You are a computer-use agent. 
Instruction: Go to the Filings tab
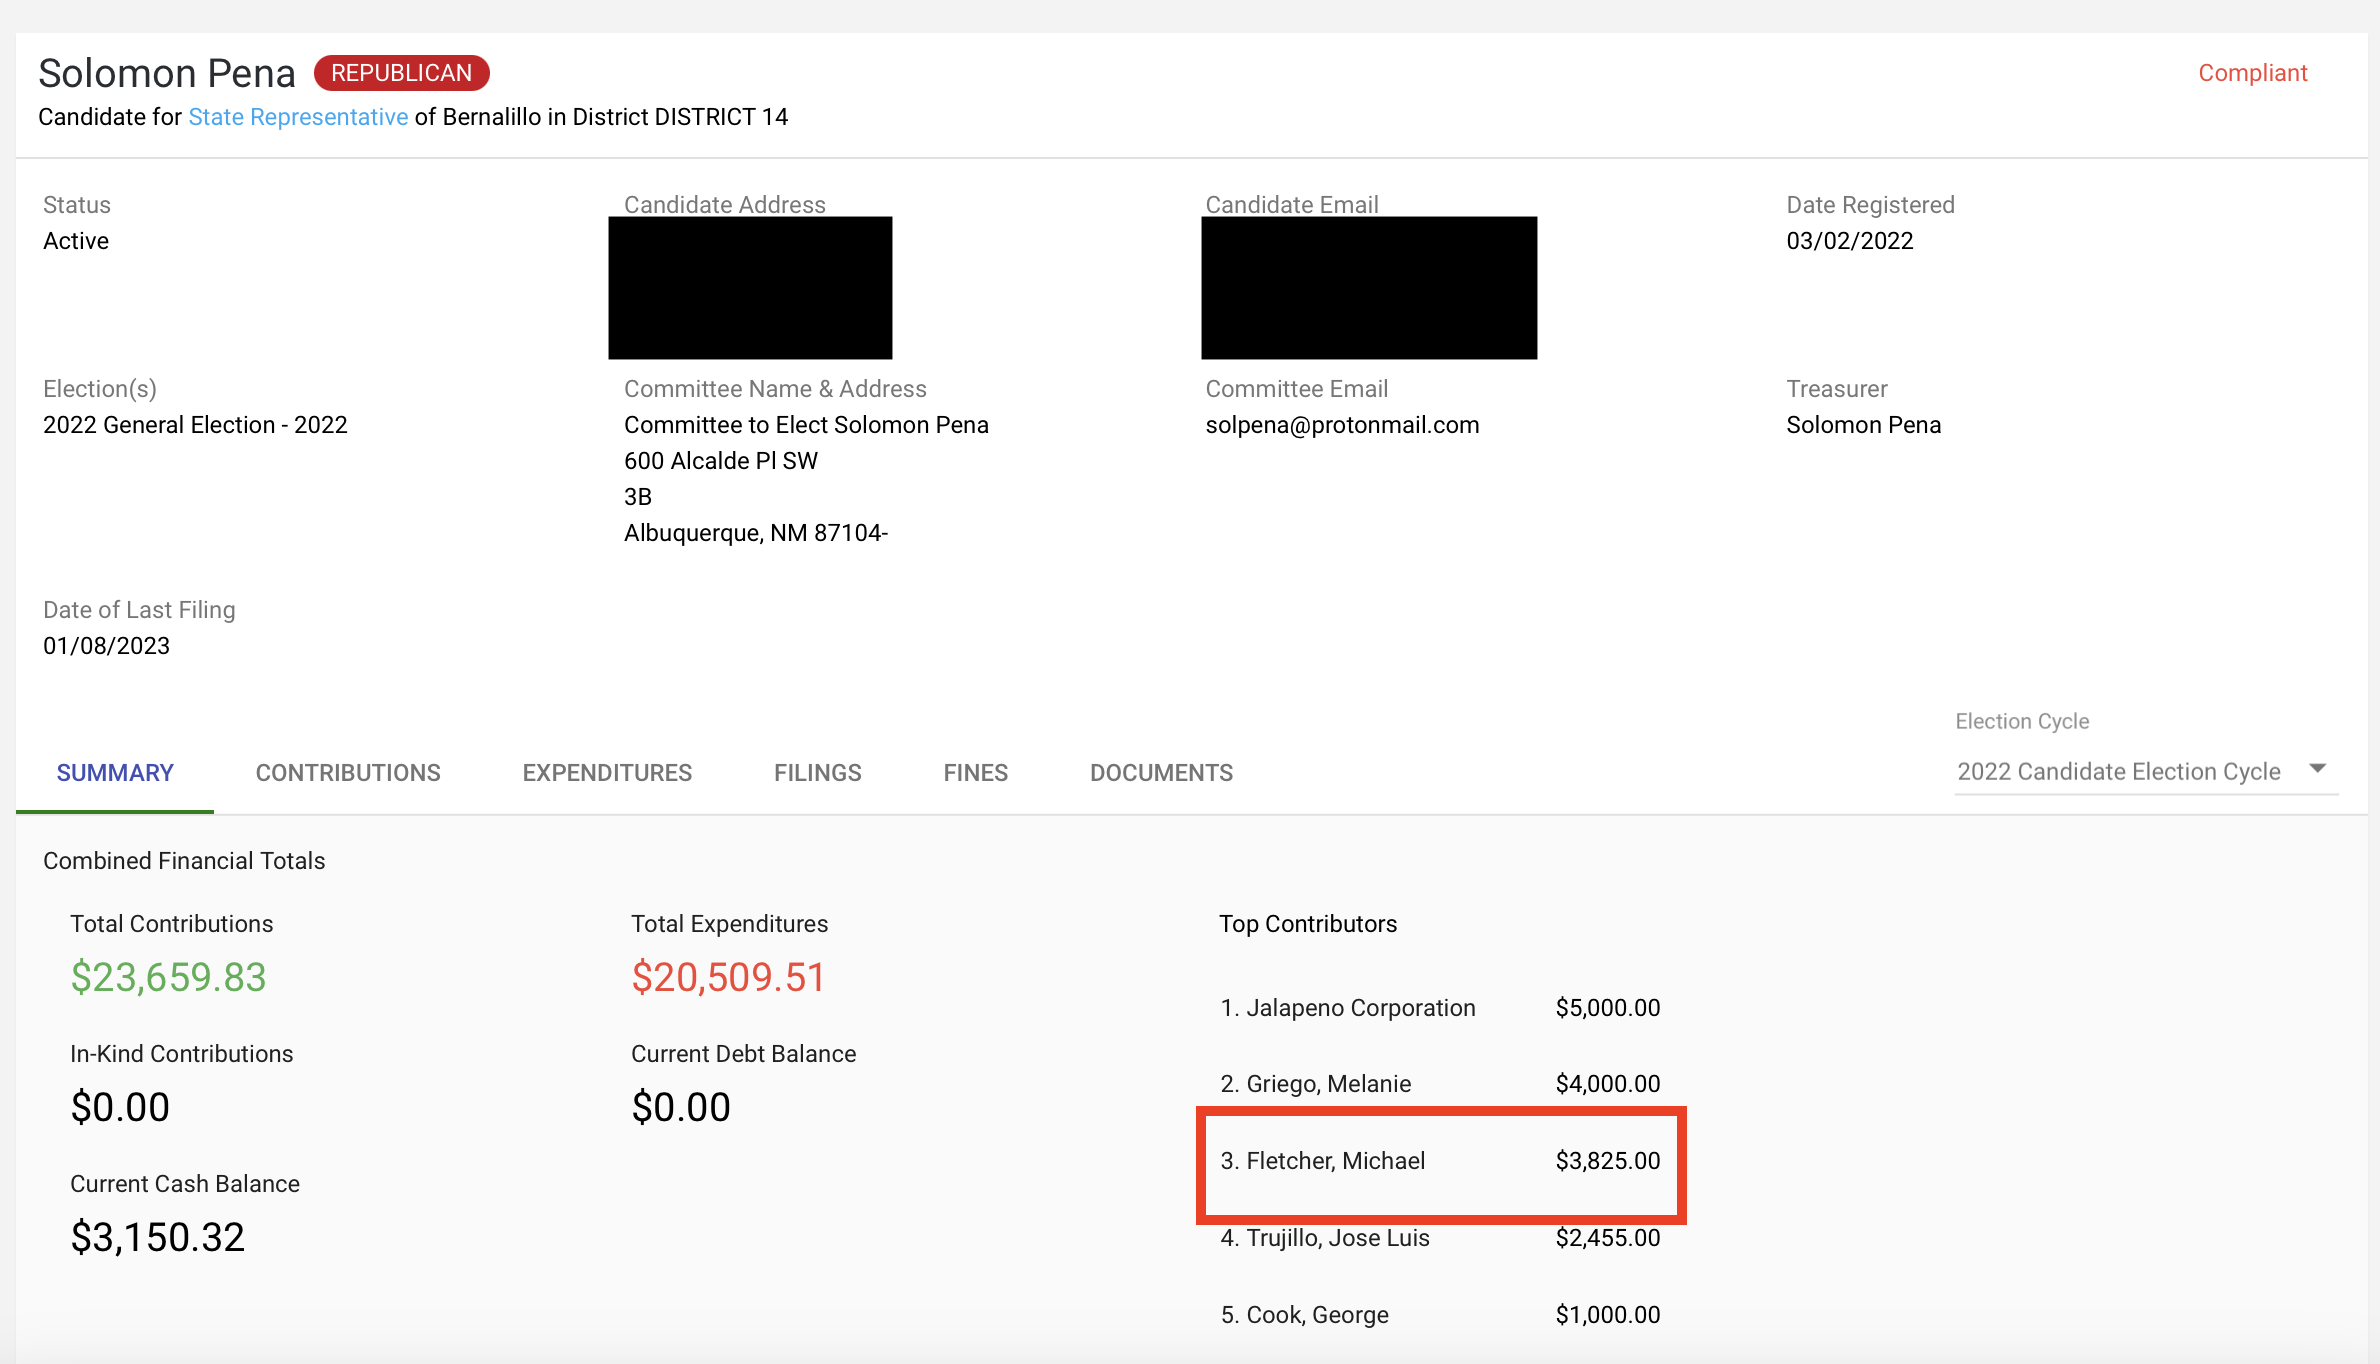[x=817, y=772]
